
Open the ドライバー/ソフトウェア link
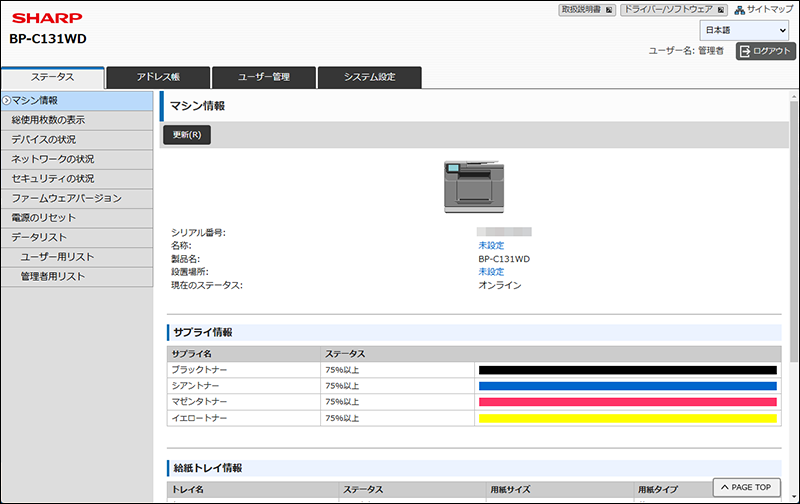click(x=674, y=10)
